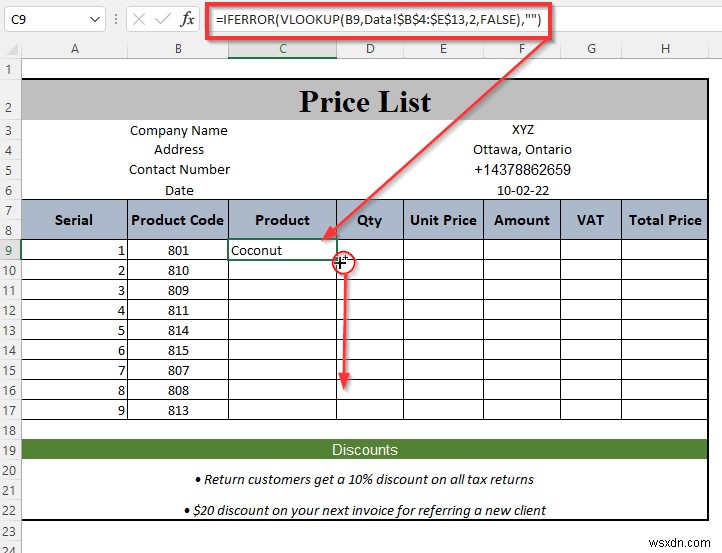
Task: Click the green Discounts banner cell
Action: pos(365,449)
